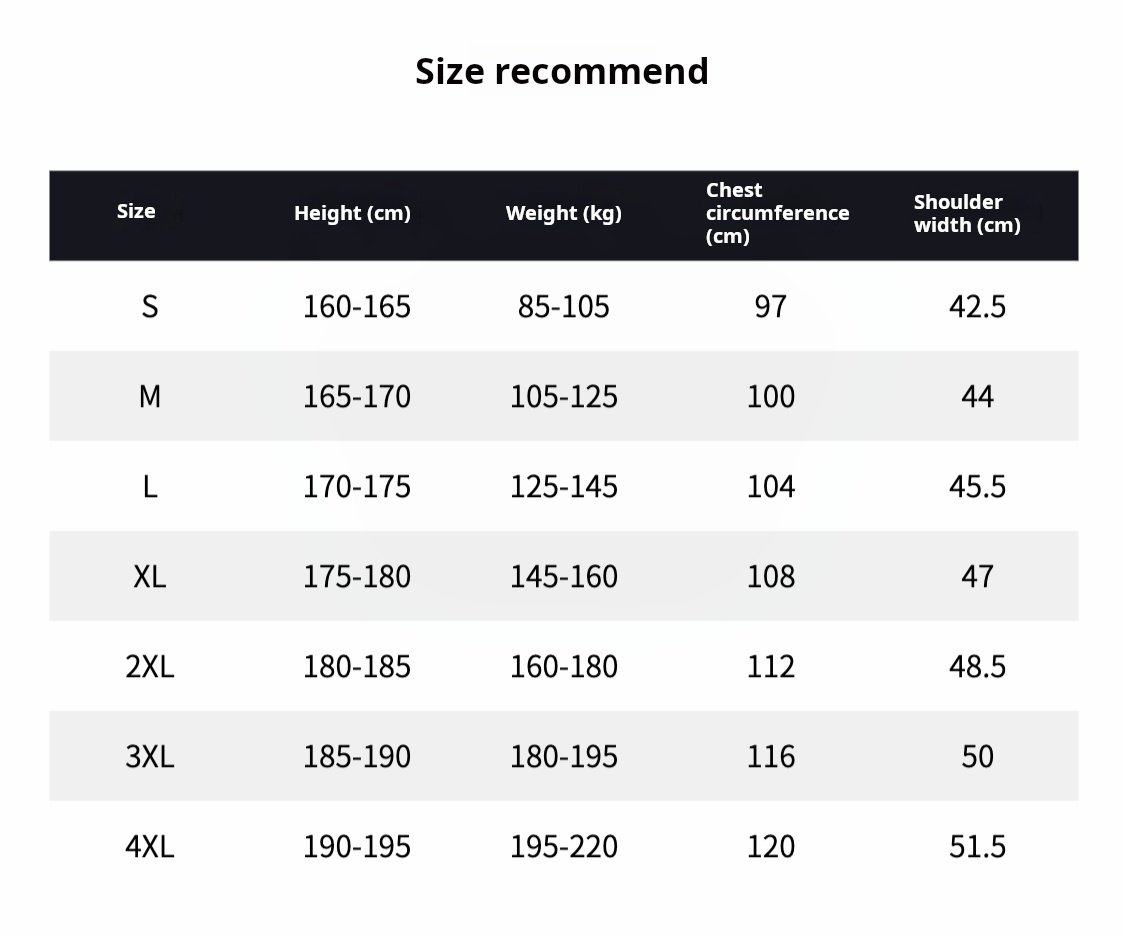Select the shoulder width 47 cell
Image resolution: width=1125 pixels, height=937 pixels.
pyautogui.click(x=977, y=577)
